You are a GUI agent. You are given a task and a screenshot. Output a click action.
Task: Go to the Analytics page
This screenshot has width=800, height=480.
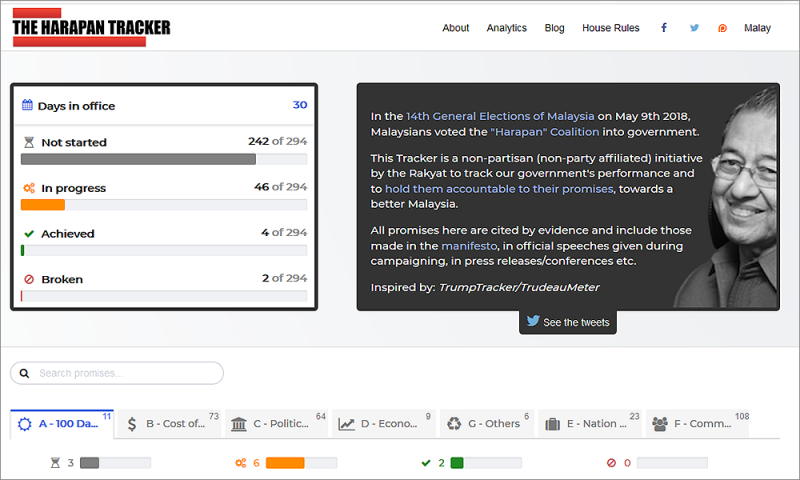click(x=506, y=28)
